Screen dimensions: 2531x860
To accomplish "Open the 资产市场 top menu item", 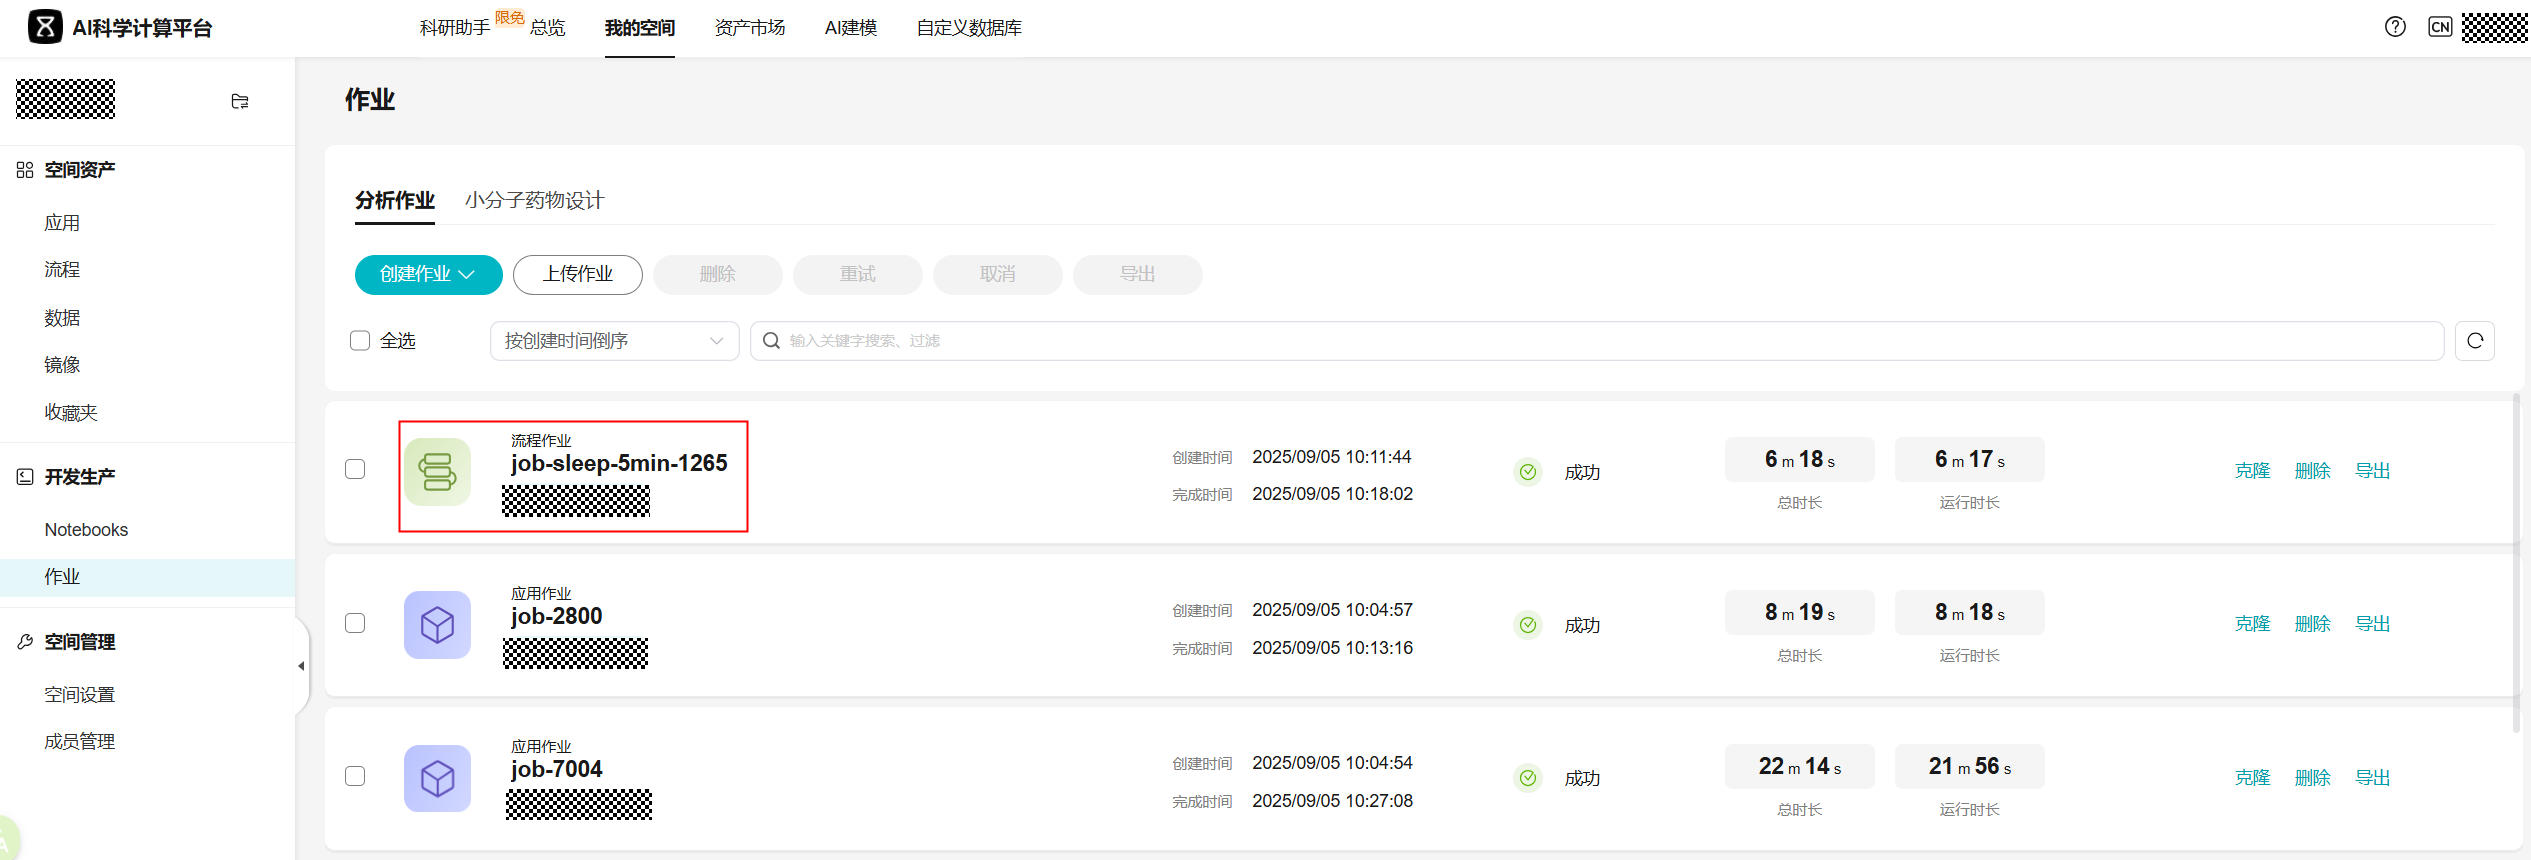I will tap(749, 28).
